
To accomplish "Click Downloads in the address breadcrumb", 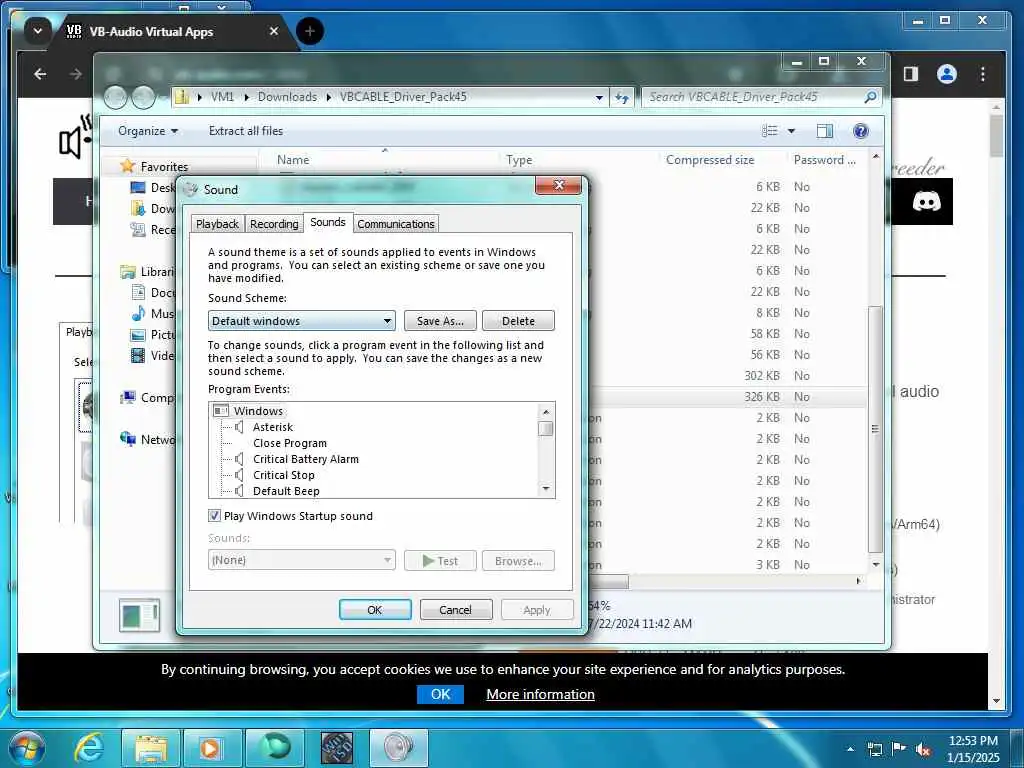I will click(287, 97).
